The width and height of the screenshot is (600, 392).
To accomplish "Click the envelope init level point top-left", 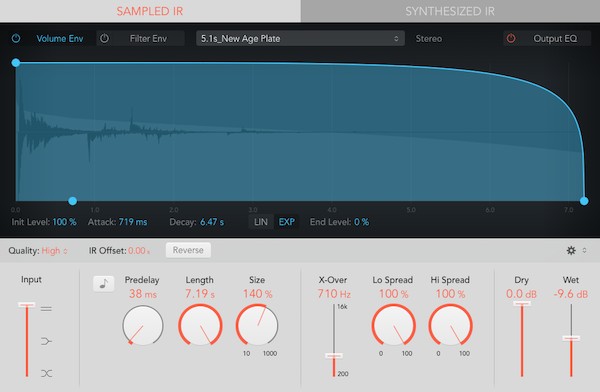I will (x=16, y=62).
